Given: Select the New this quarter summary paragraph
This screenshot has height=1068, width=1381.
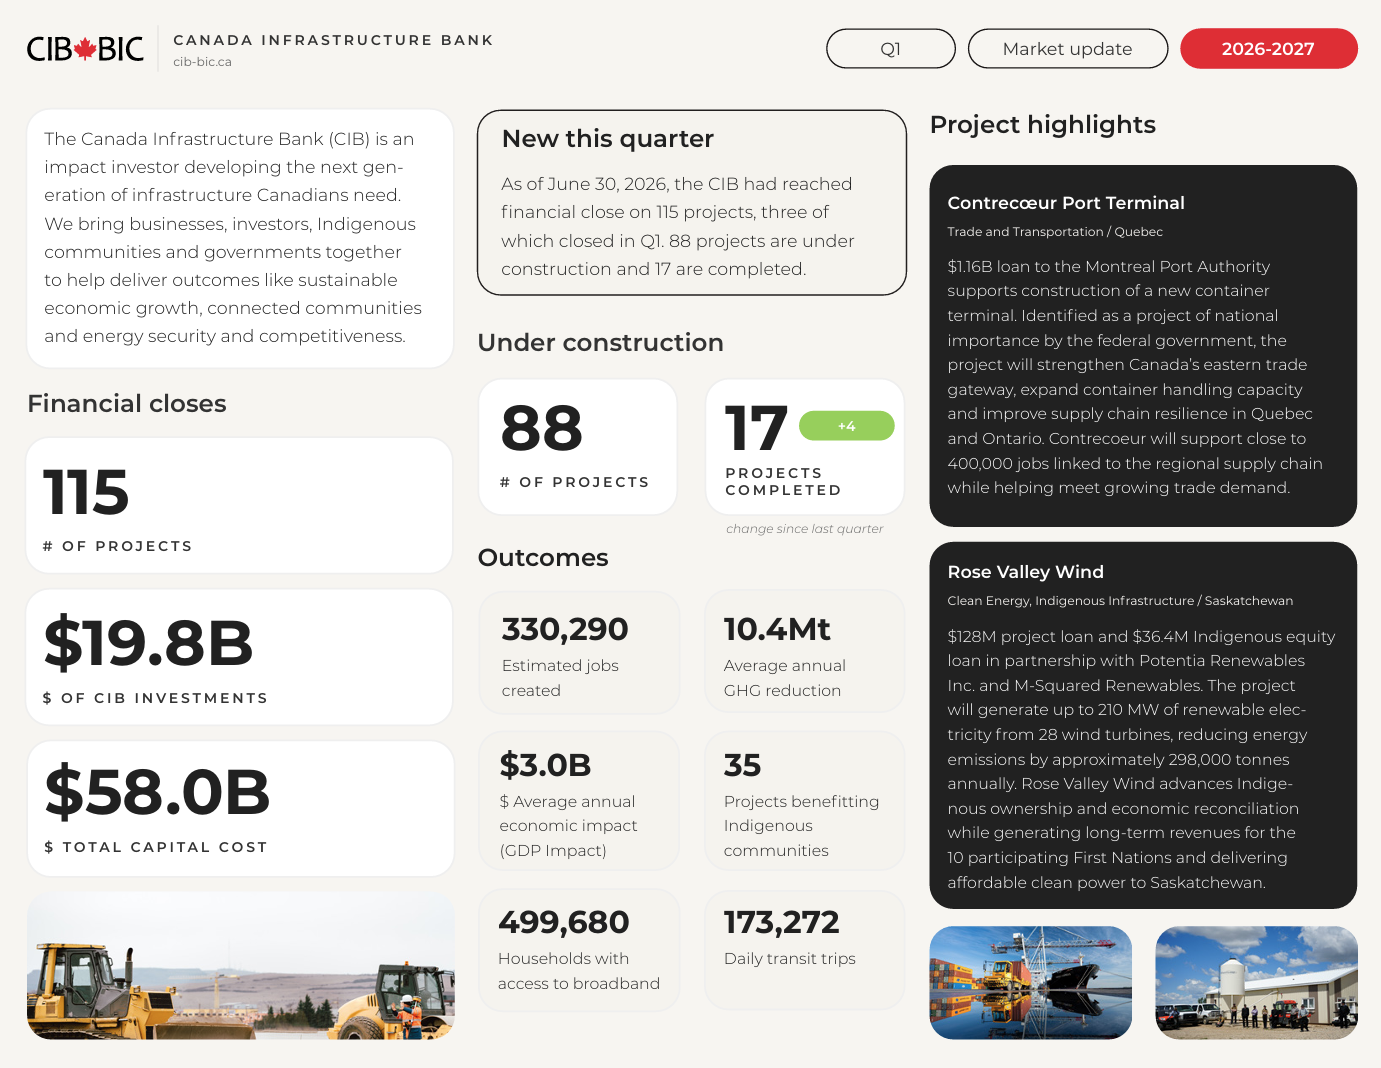Looking at the screenshot, I should click(679, 226).
